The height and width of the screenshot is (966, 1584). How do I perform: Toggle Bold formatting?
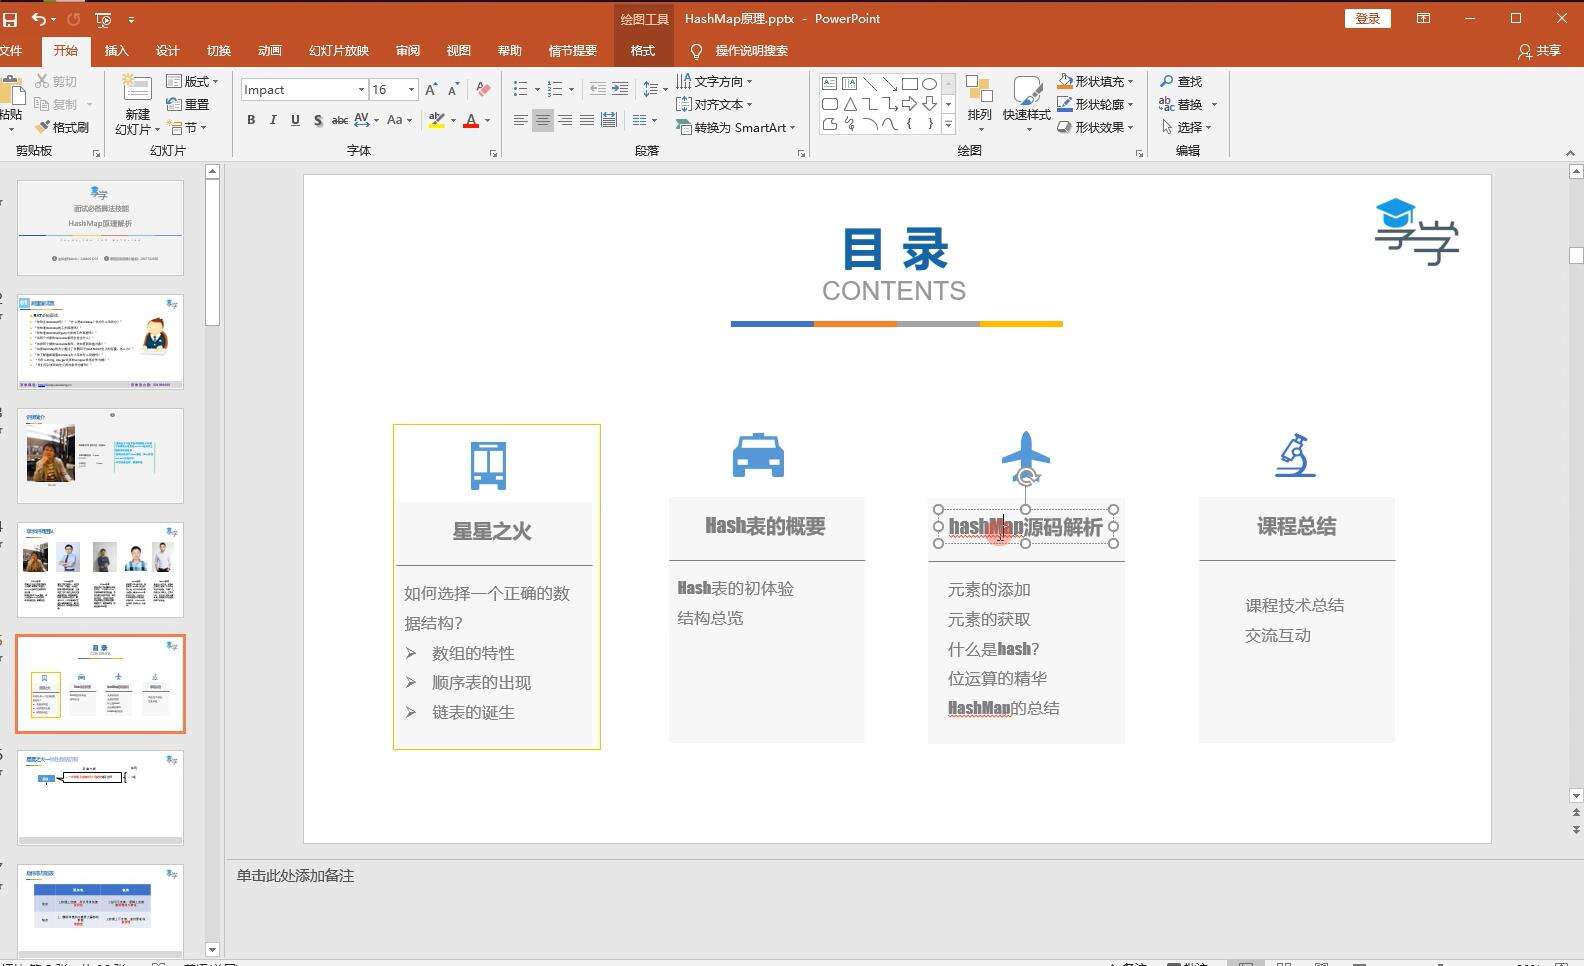[251, 120]
